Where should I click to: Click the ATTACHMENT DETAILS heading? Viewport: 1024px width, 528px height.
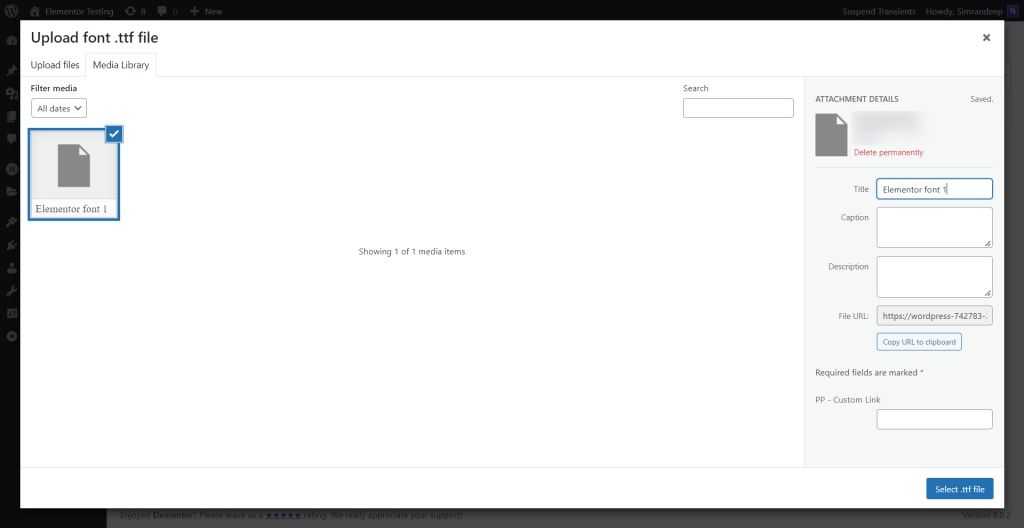pos(857,99)
